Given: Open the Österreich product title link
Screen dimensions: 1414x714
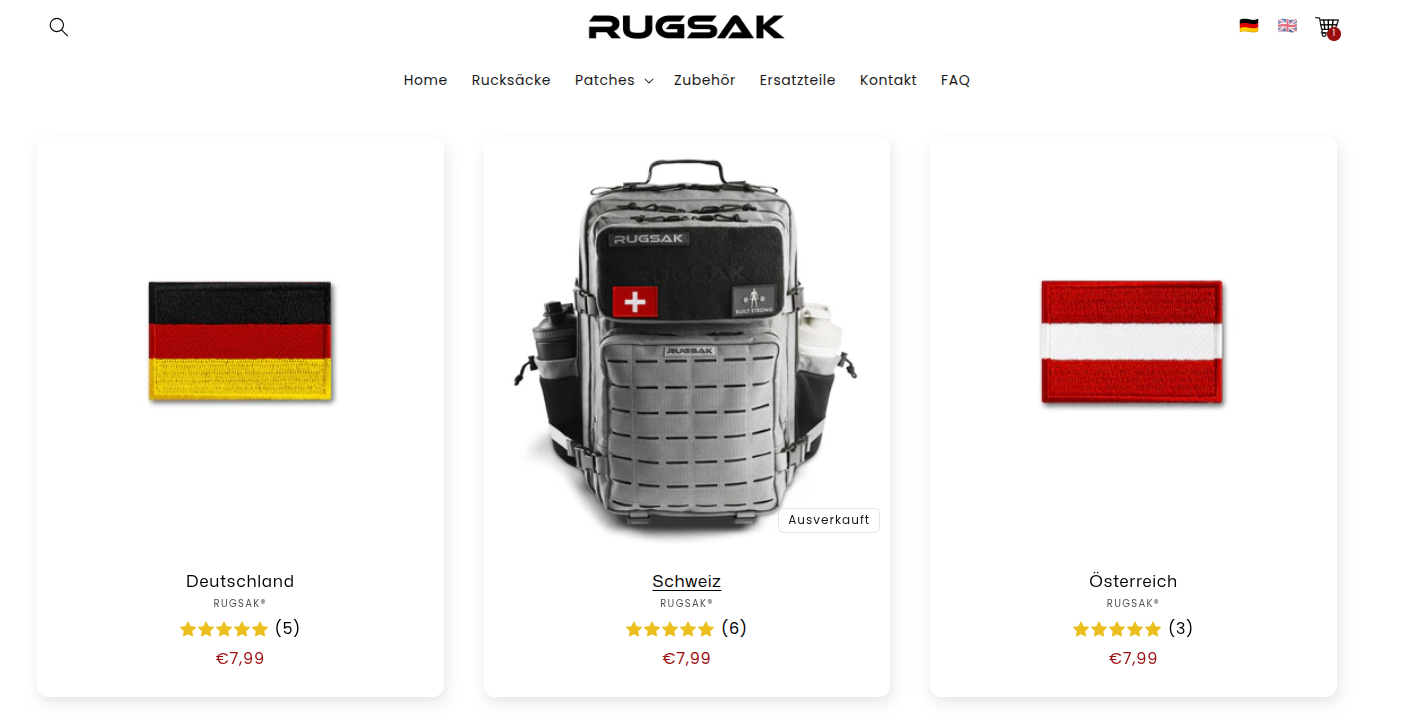Looking at the screenshot, I should coord(1133,581).
